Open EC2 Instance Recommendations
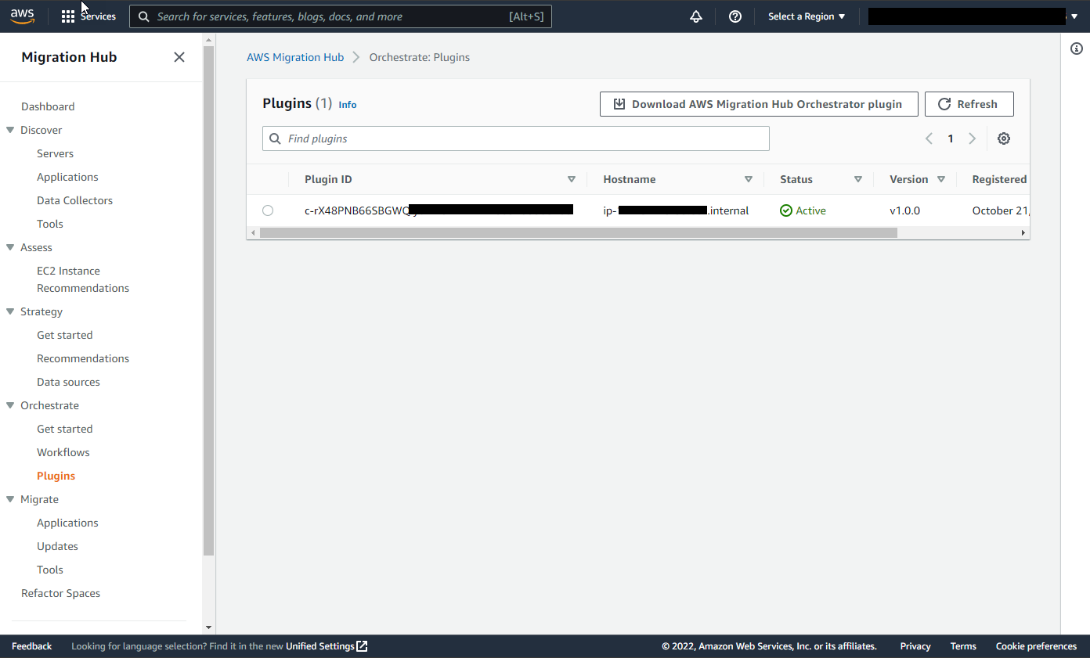The width and height of the screenshot is (1090, 658). click(x=83, y=279)
